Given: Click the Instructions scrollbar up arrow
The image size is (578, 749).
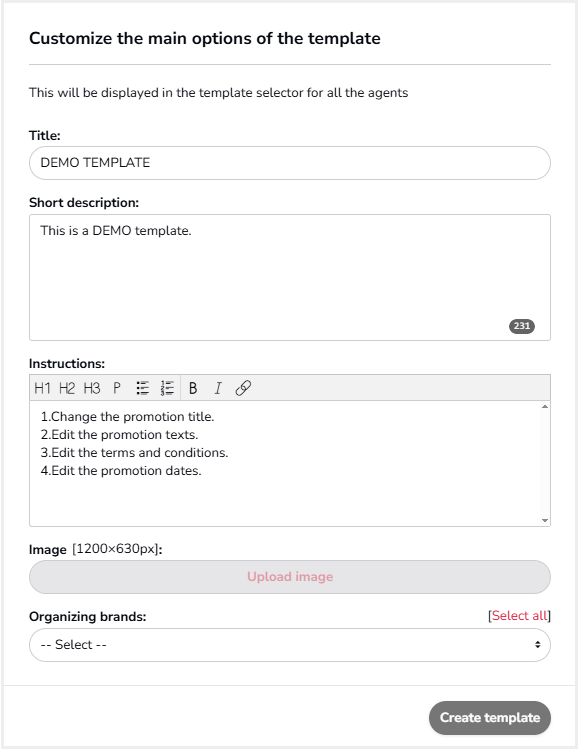Looking at the screenshot, I should [545, 407].
